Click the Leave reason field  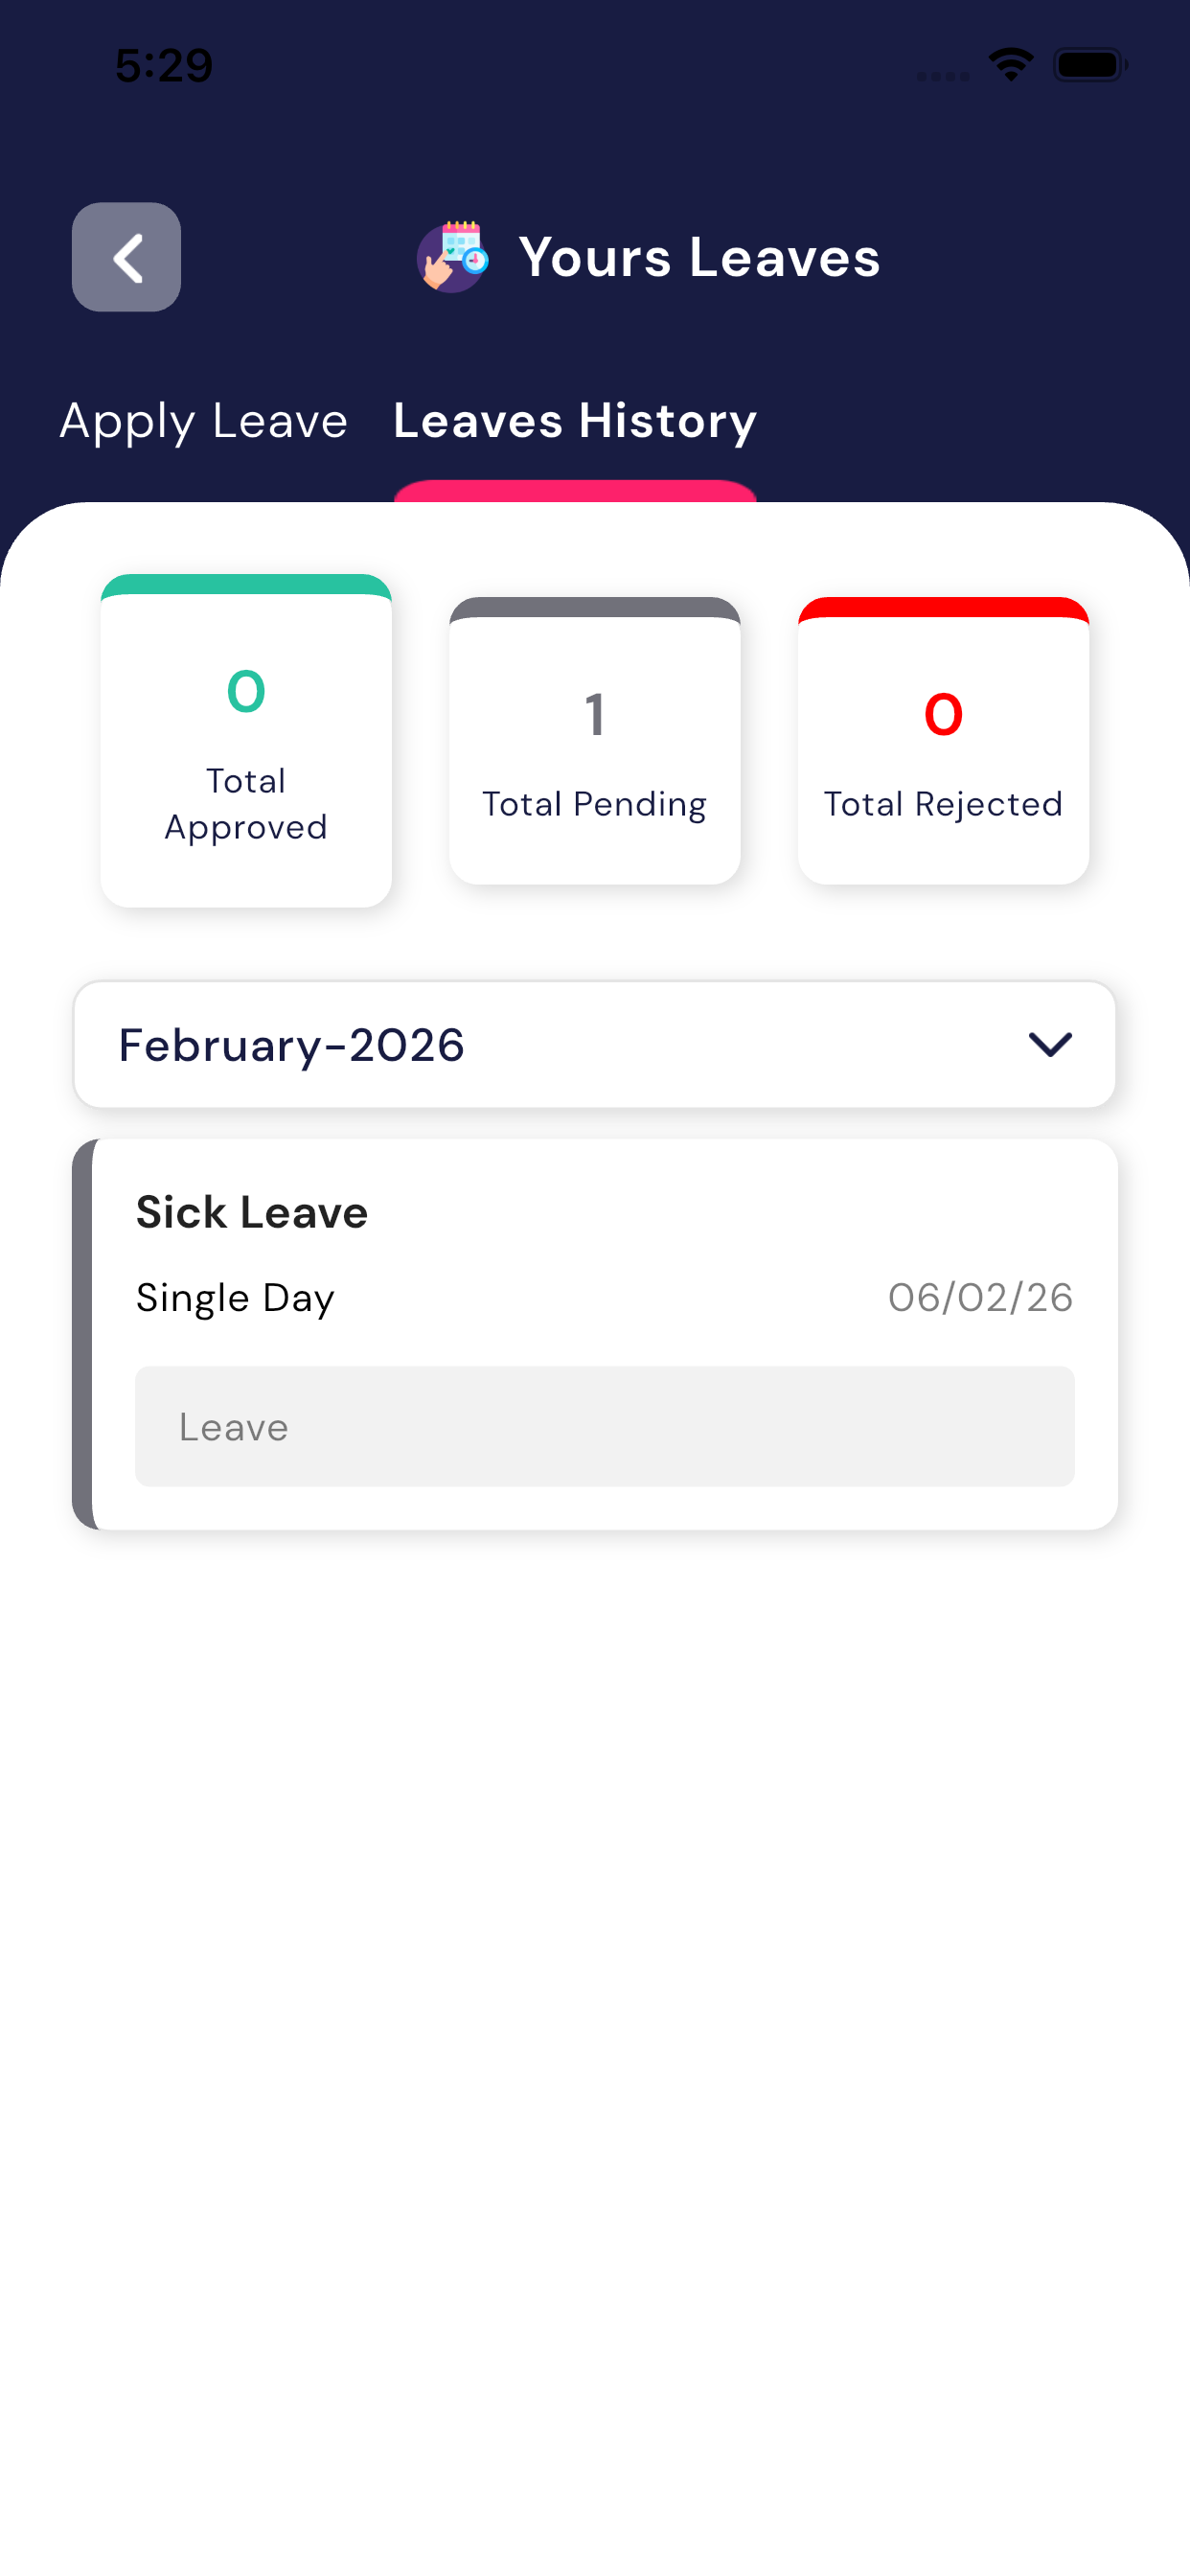(604, 1426)
